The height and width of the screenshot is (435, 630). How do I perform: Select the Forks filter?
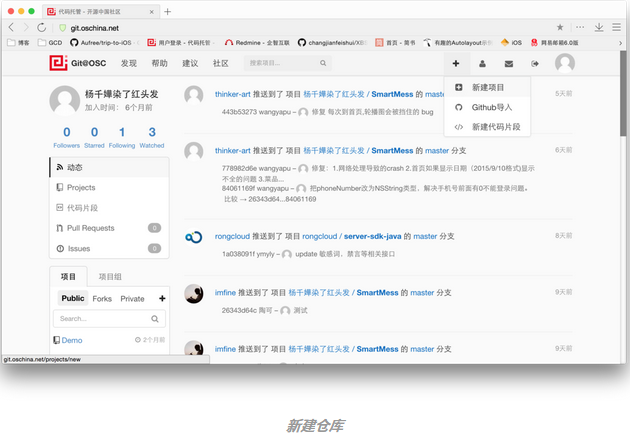[102, 298]
